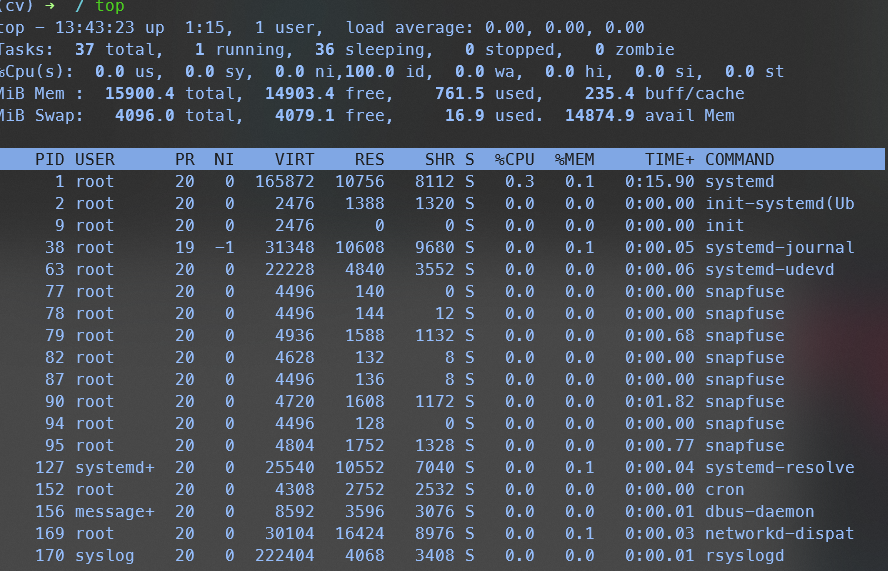
Task: Click PID 94 in snapfuse row
Action: [55, 424]
